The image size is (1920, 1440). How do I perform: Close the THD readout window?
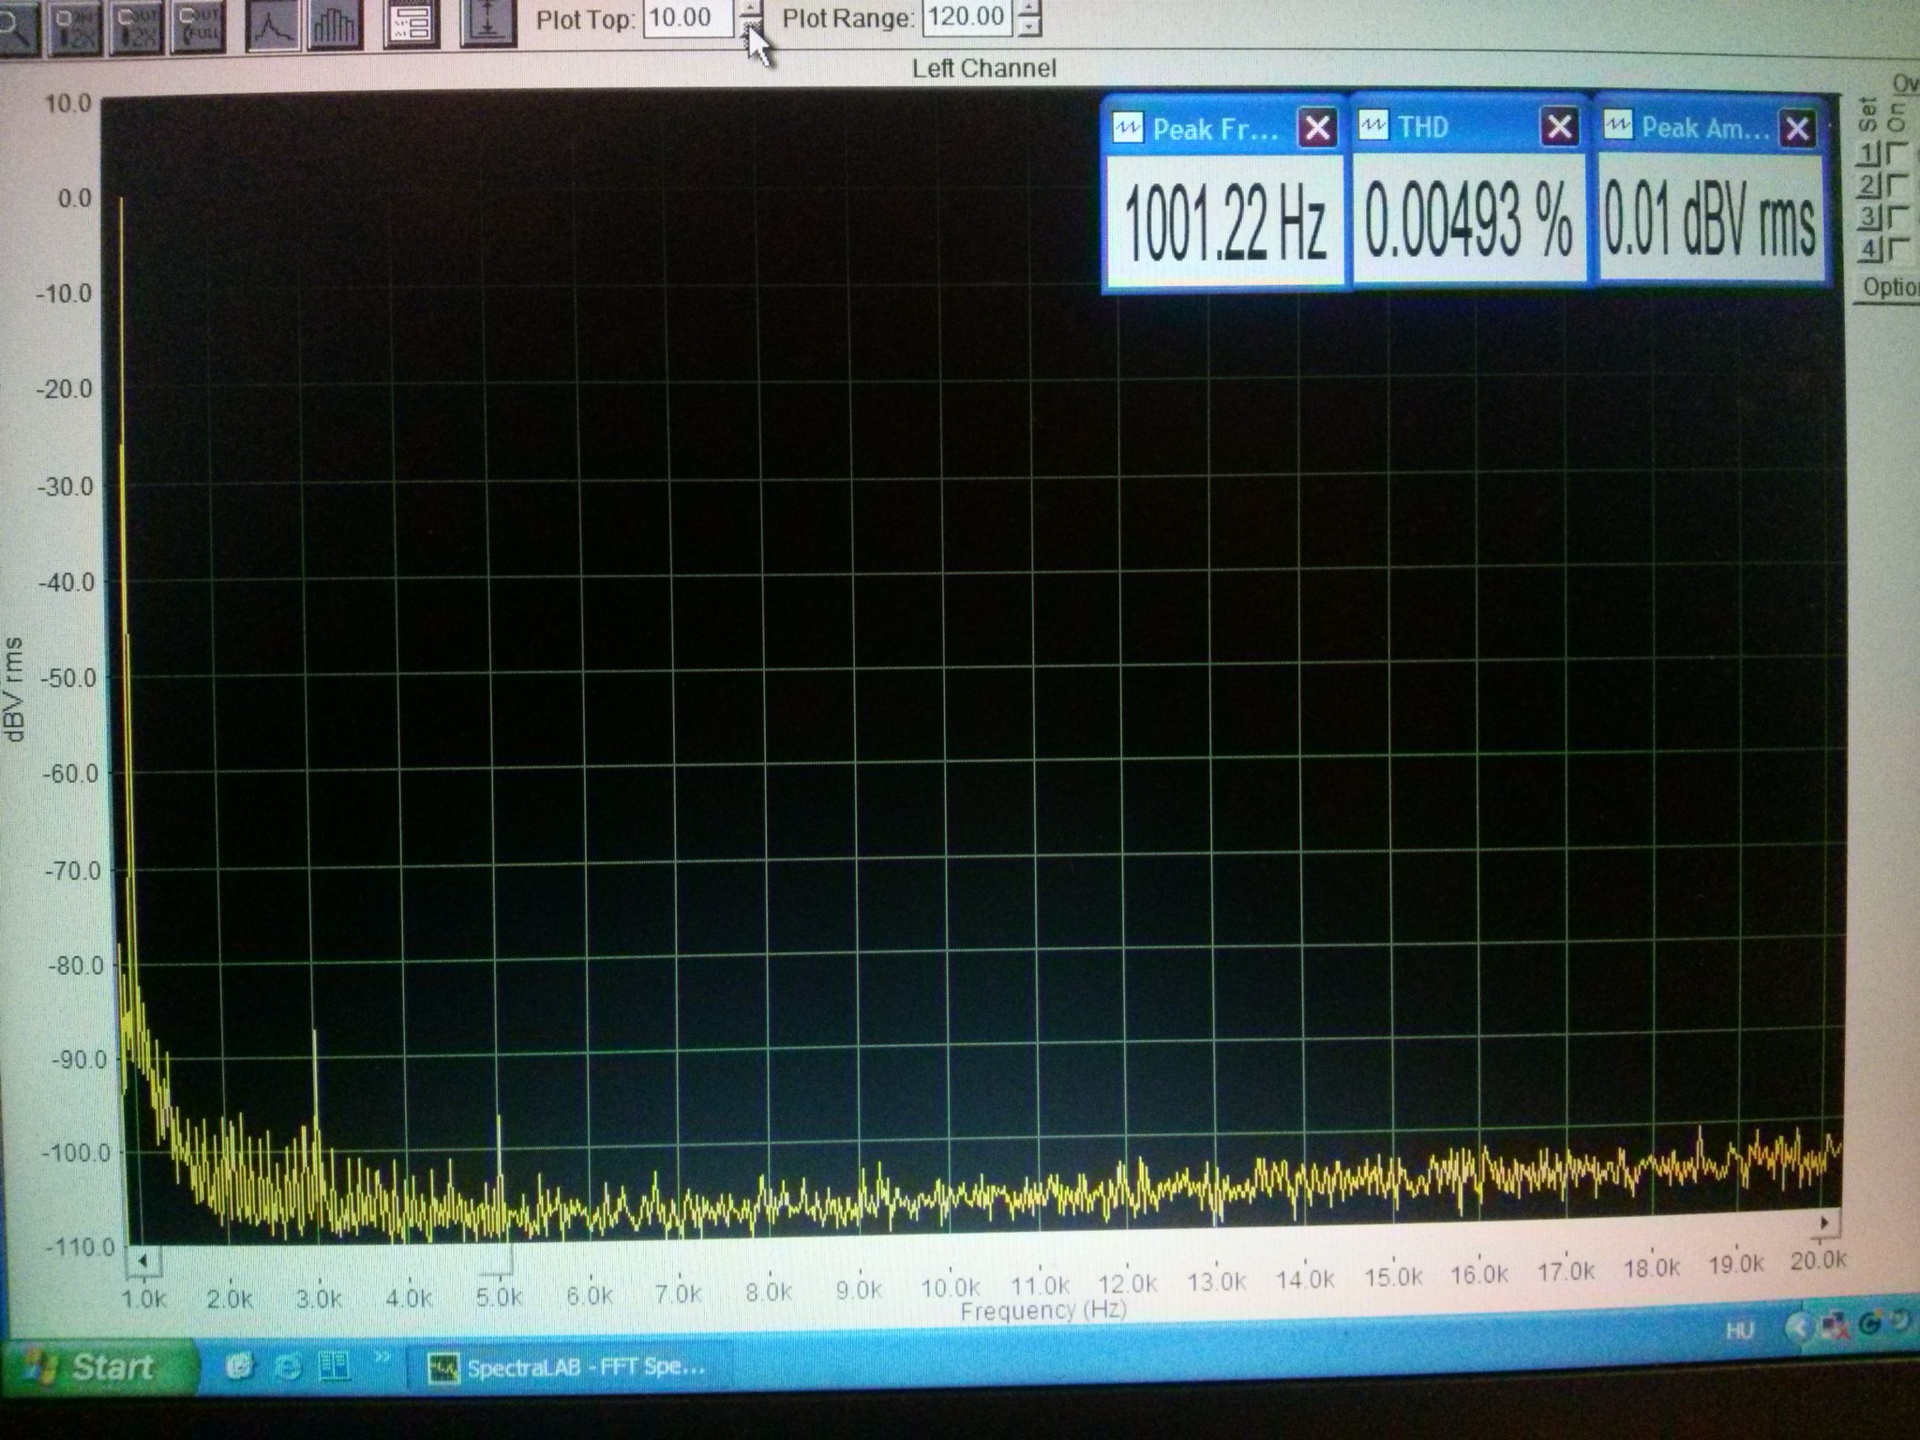tap(1559, 127)
